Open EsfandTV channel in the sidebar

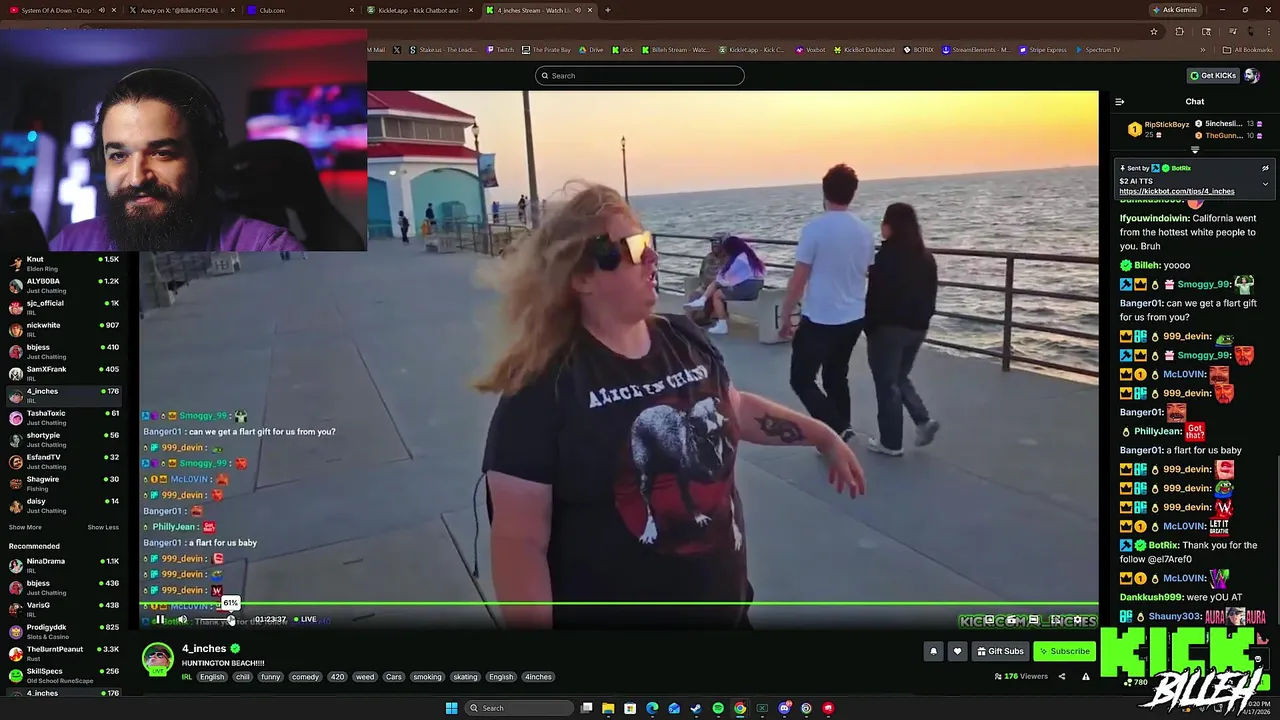pos(63,461)
